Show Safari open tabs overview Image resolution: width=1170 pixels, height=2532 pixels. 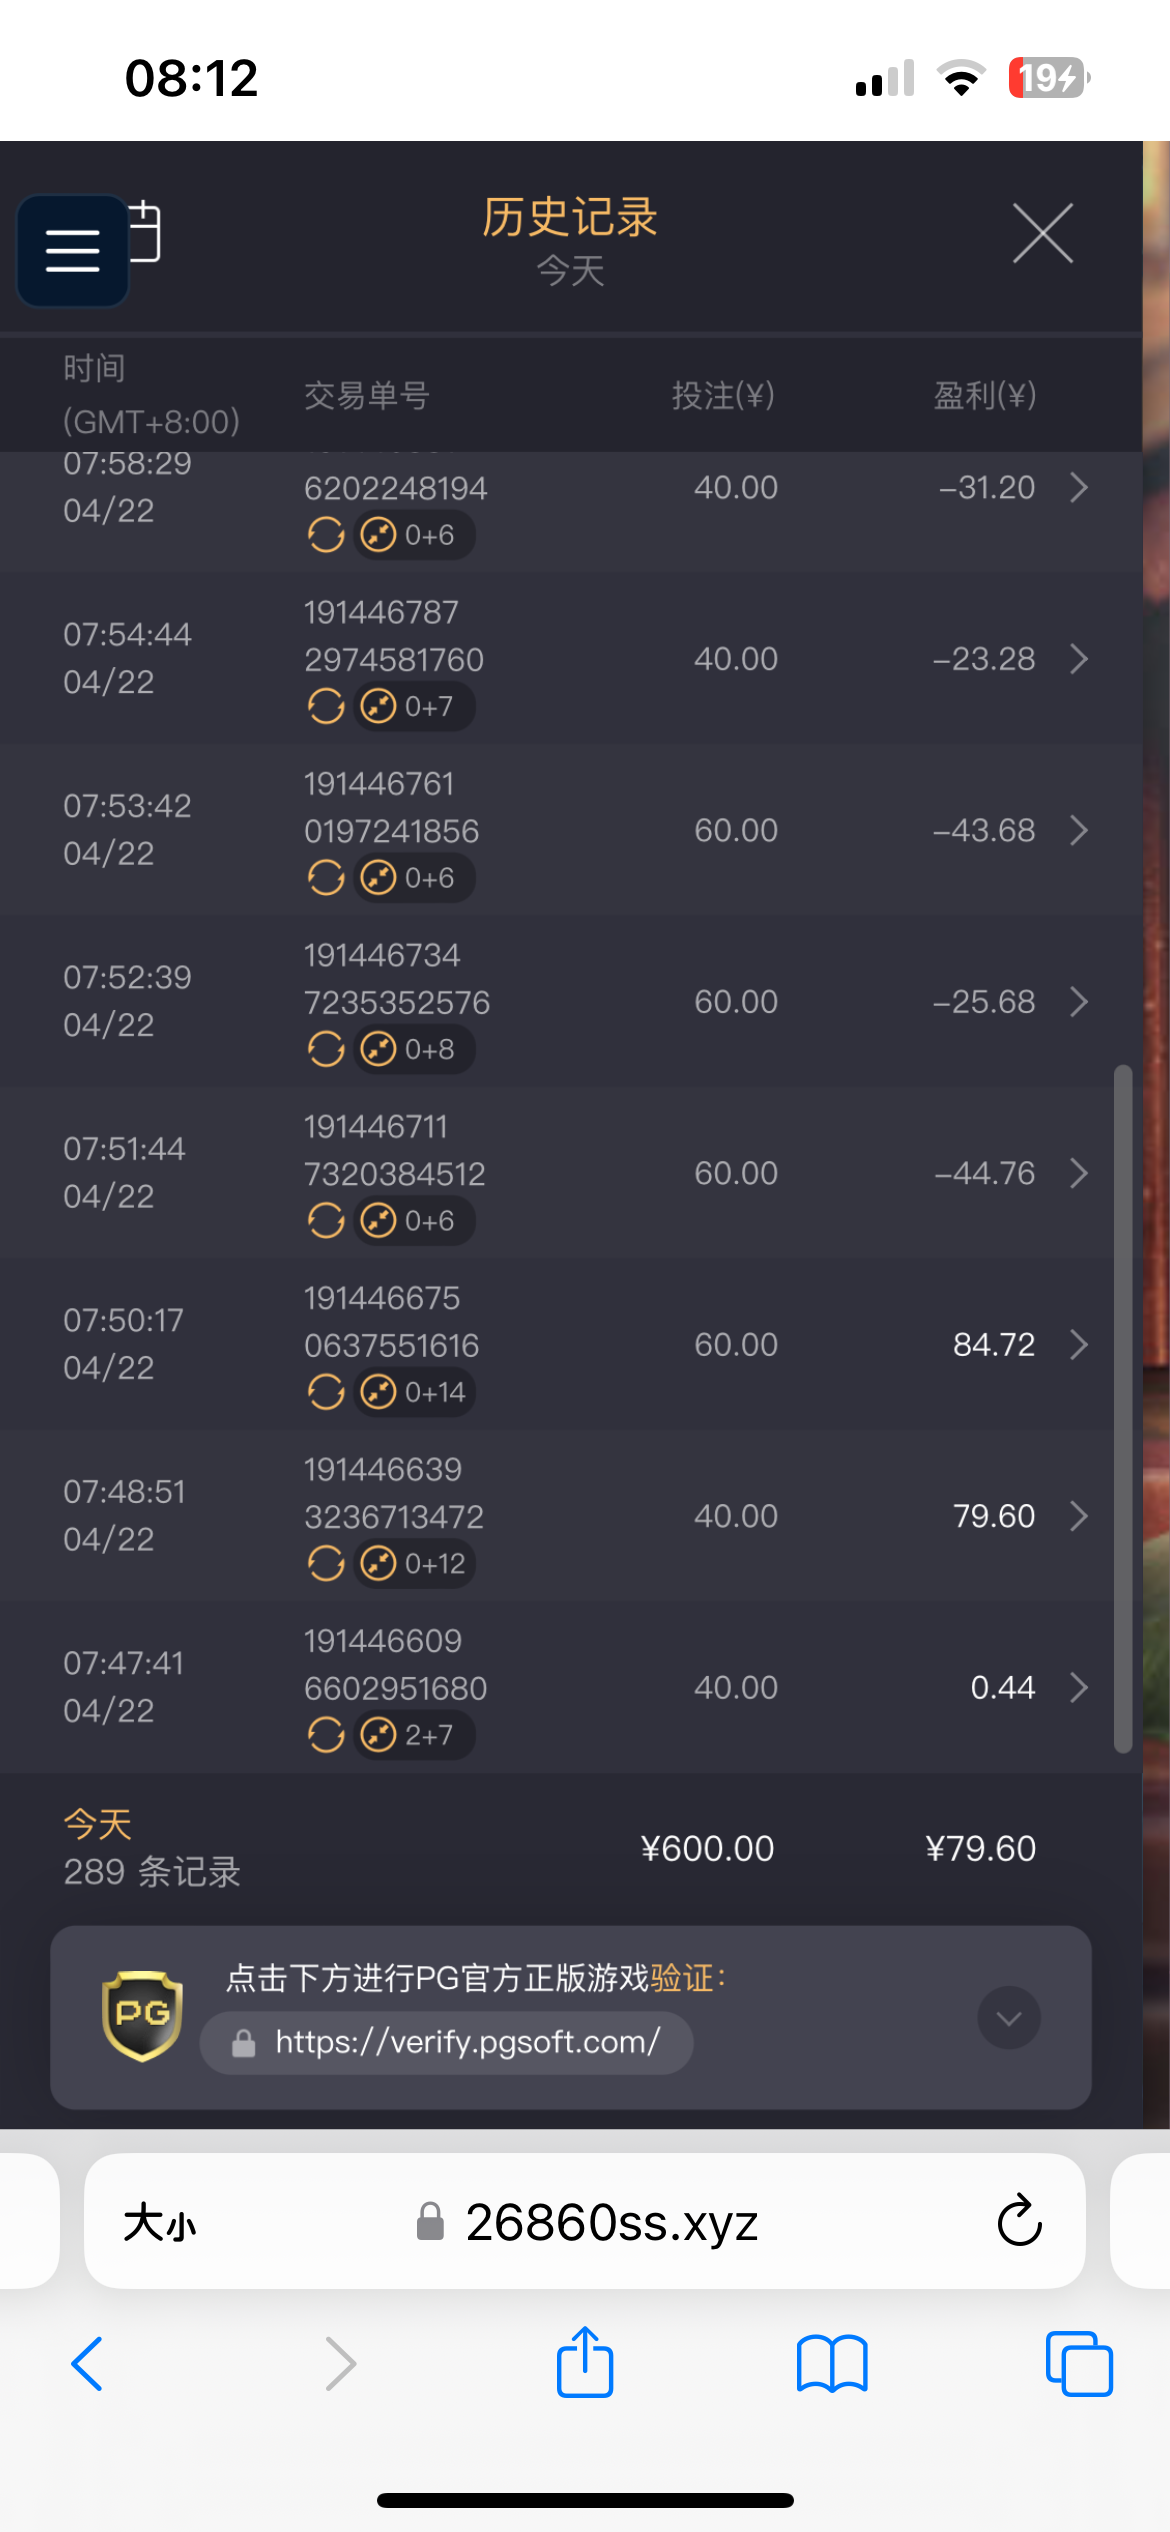1078,2364
